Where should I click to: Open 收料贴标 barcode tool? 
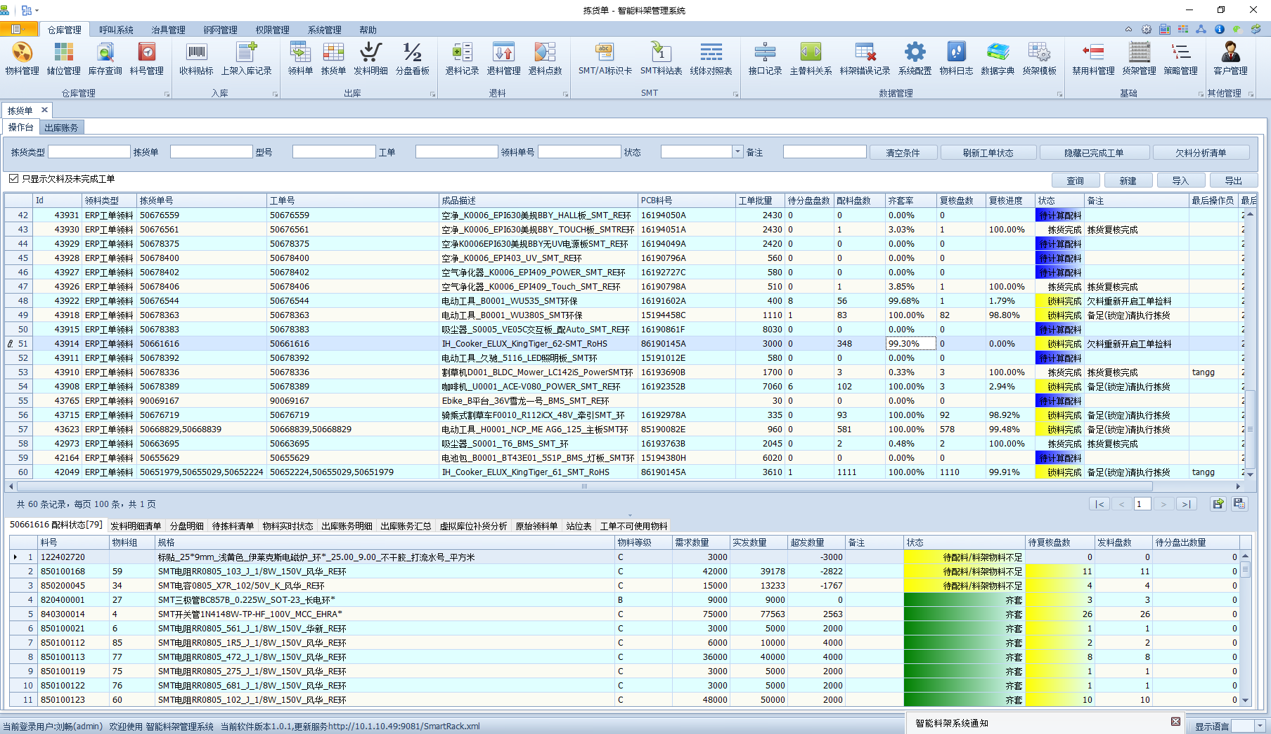(x=196, y=58)
